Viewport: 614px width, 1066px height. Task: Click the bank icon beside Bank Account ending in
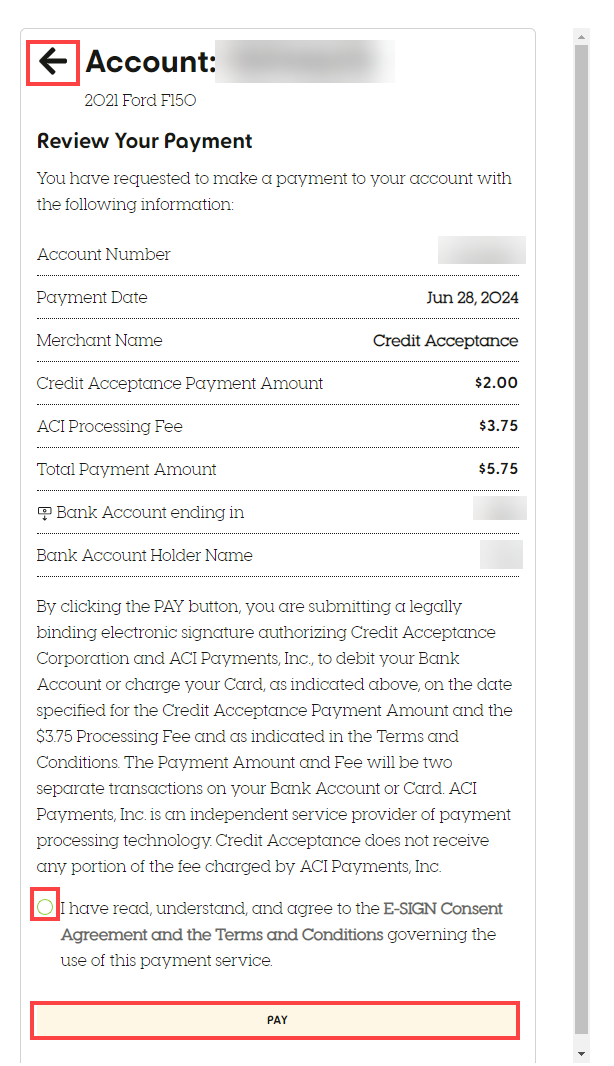tap(44, 513)
